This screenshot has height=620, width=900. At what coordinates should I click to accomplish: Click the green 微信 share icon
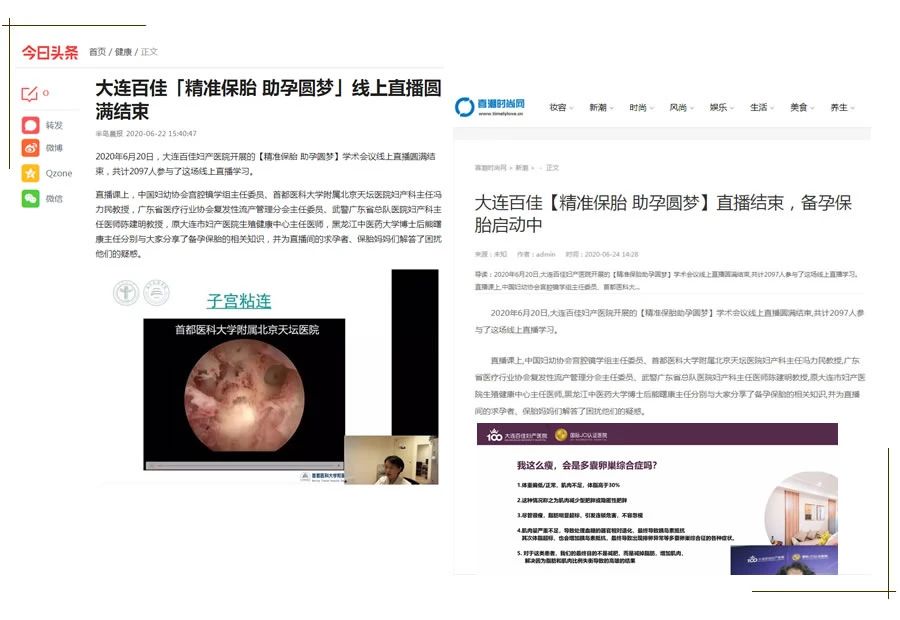coord(31,198)
